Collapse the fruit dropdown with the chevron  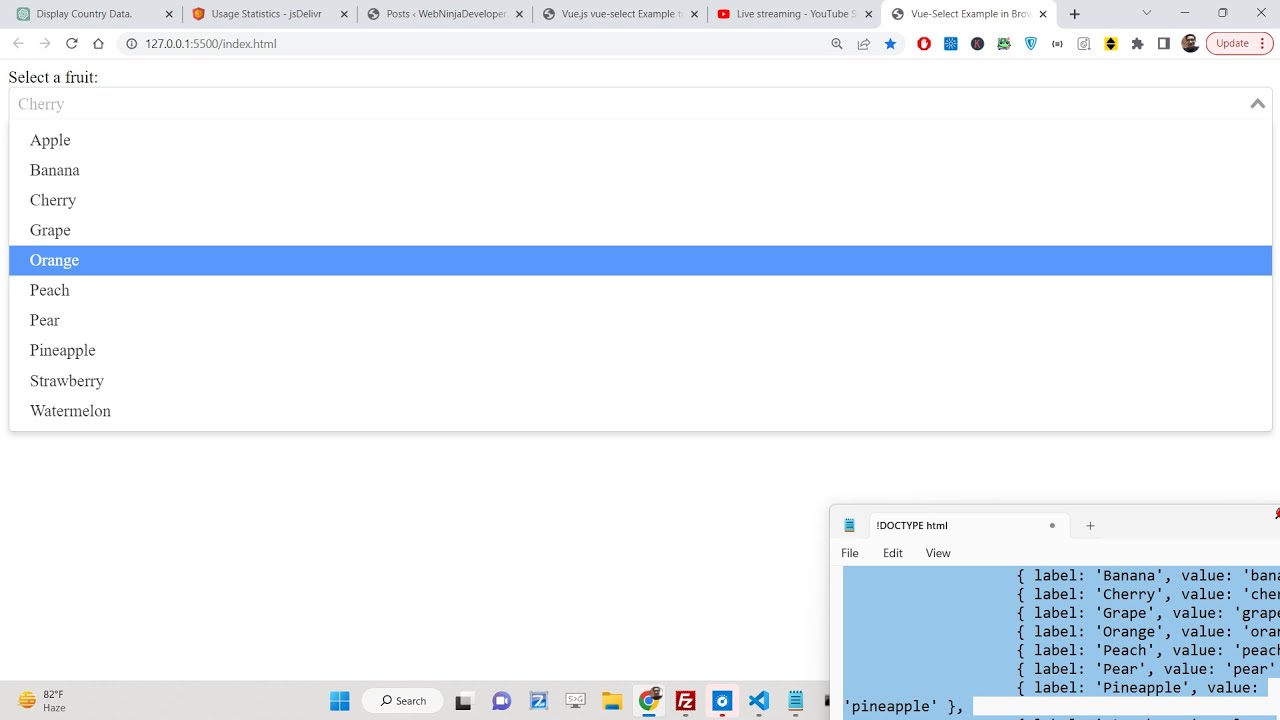1257,104
